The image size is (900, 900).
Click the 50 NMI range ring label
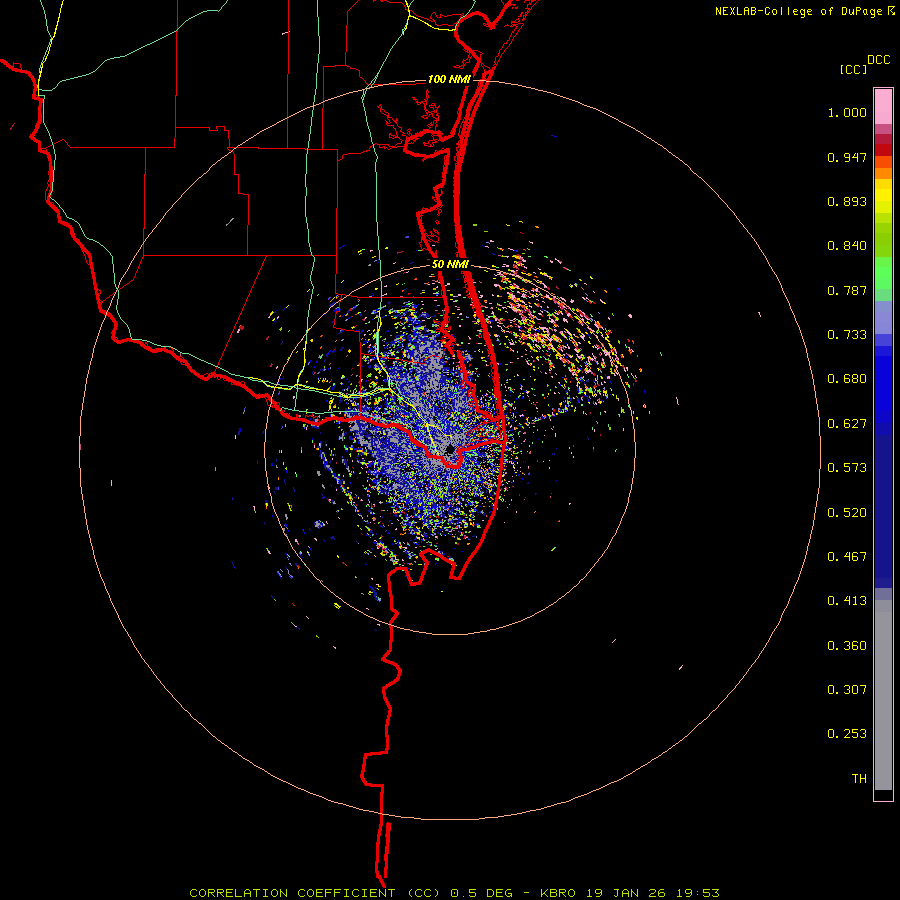click(x=451, y=264)
